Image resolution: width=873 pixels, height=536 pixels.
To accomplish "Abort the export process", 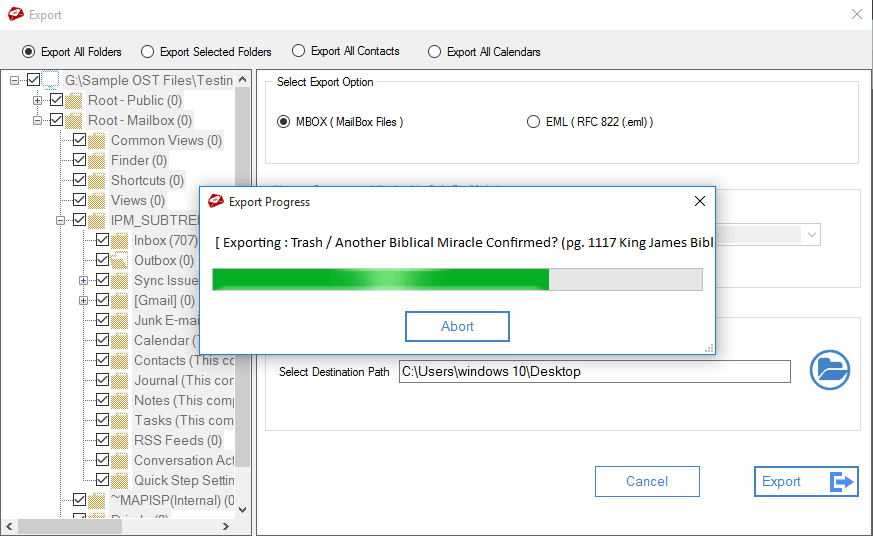I will click(x=457, y=326).
